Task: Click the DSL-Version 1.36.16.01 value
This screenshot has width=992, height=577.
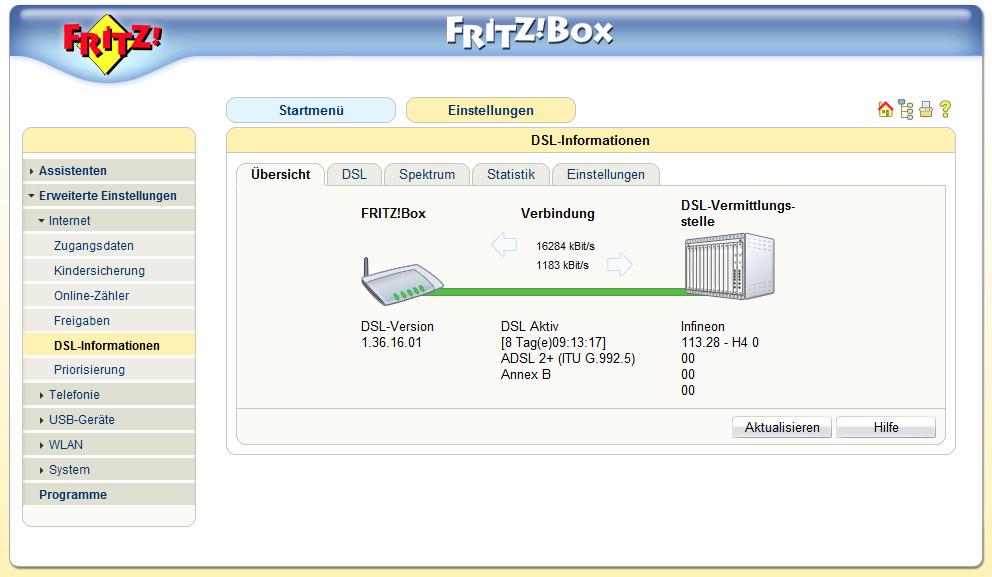Action: [391, 342]
